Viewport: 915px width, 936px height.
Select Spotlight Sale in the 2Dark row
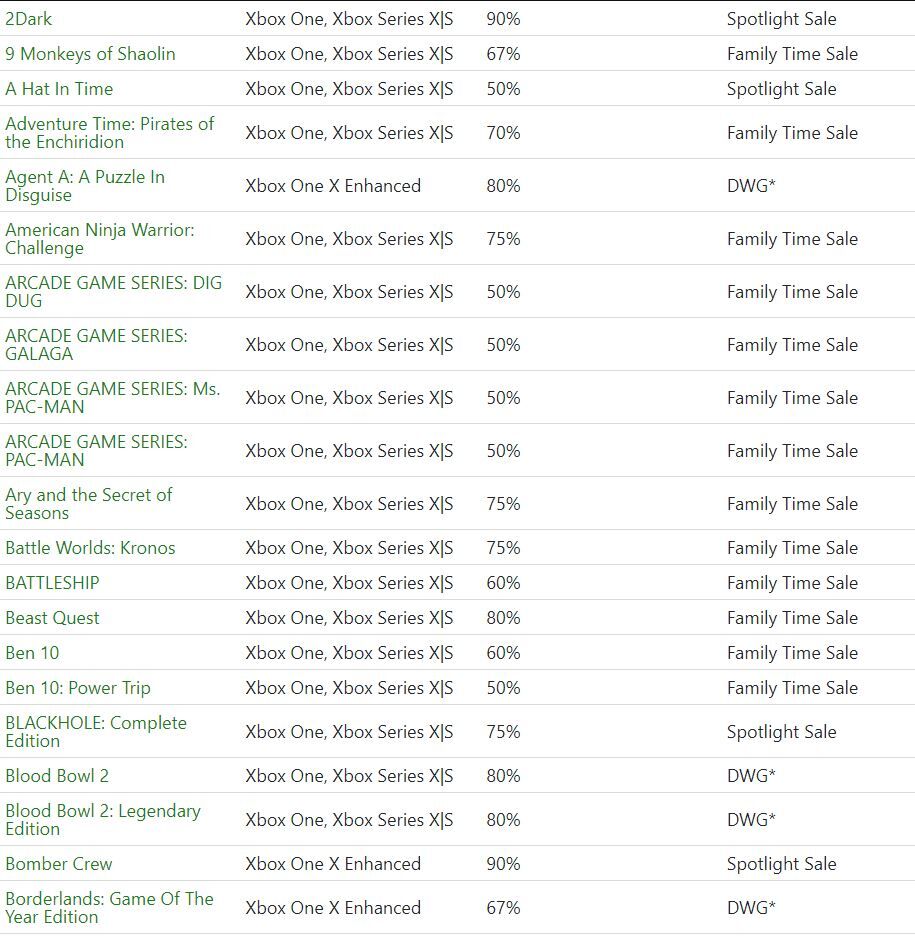[x=781, y=19]
